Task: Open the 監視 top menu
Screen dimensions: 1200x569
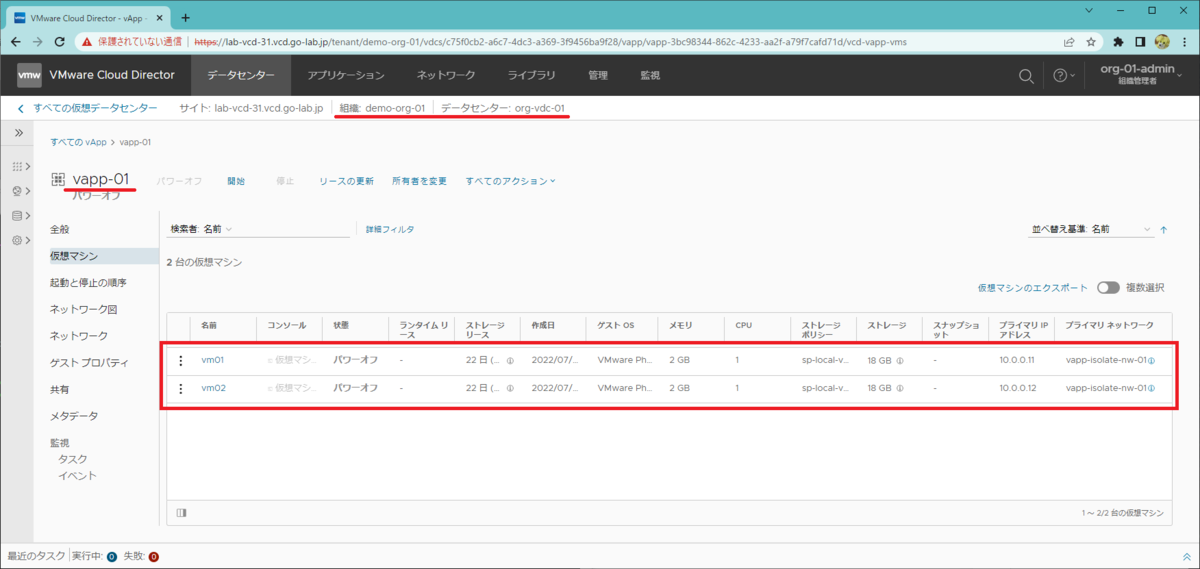Action: tap(650, 75)
